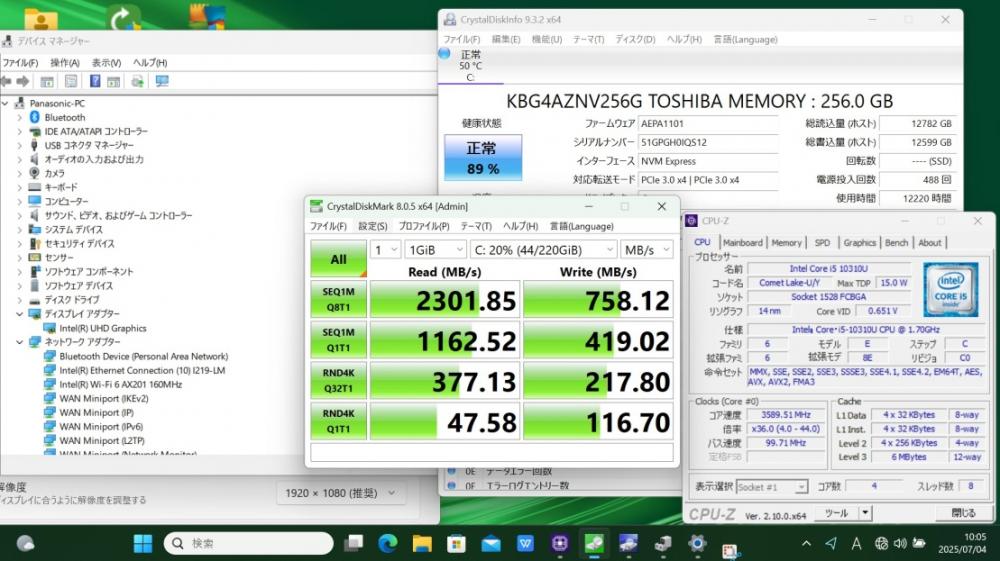The height and width of the screenshot is (561, 1000).
Task: Select Intel(R) Wi-Fi 6 AX201 160MHz adapter
Action: (121, 384)
